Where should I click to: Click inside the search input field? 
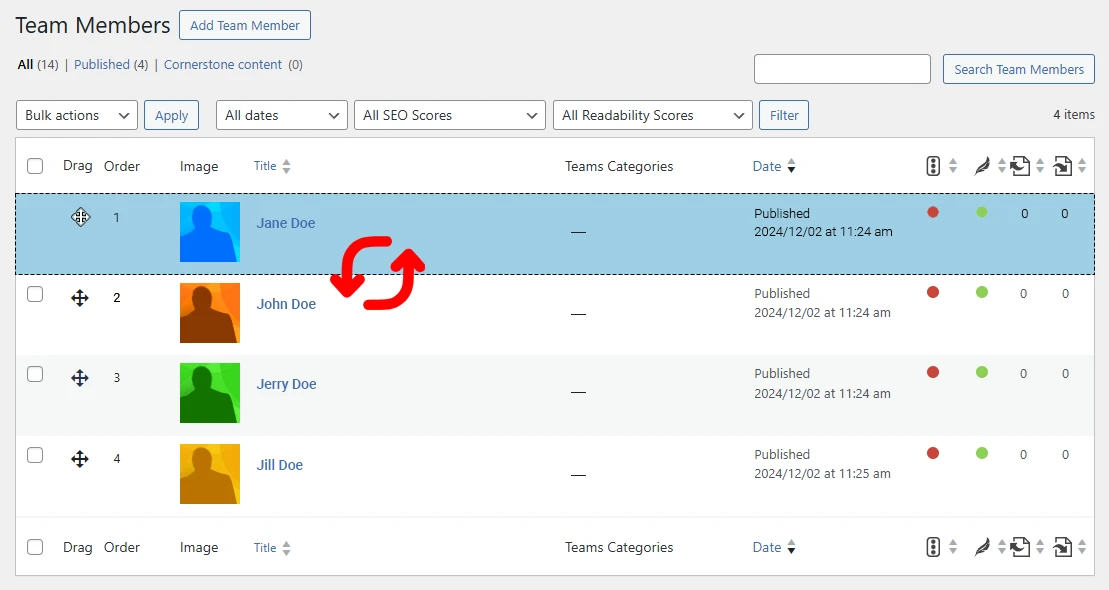[842, 69]
